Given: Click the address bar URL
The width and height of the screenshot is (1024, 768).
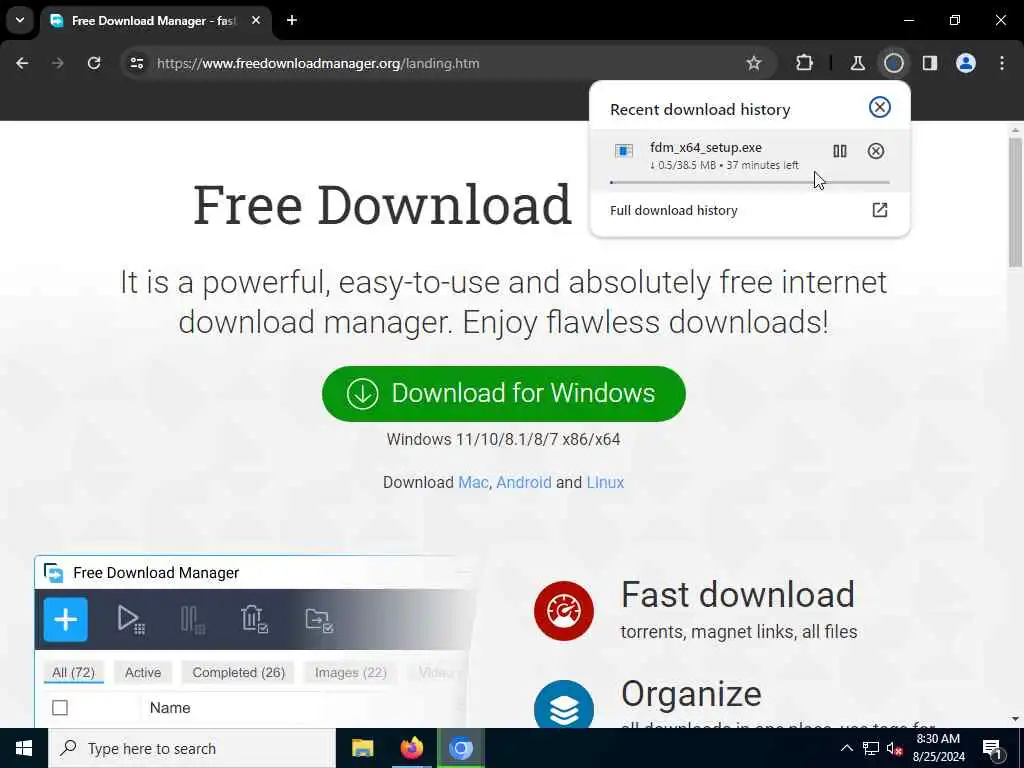Looking at the screenshot, I should (318, 63).
